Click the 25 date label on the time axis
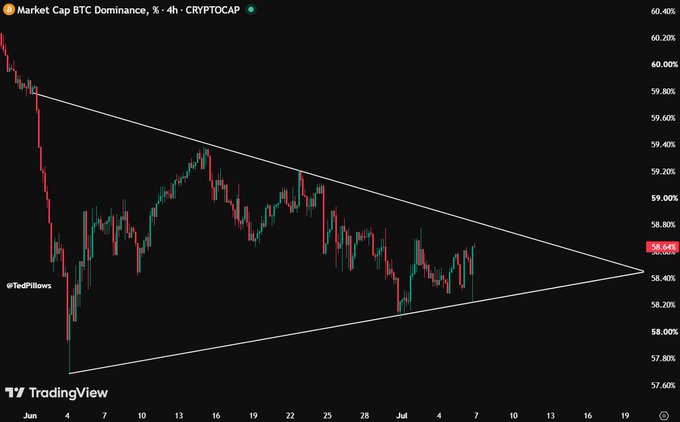680x422 pixels. [327, 415]
